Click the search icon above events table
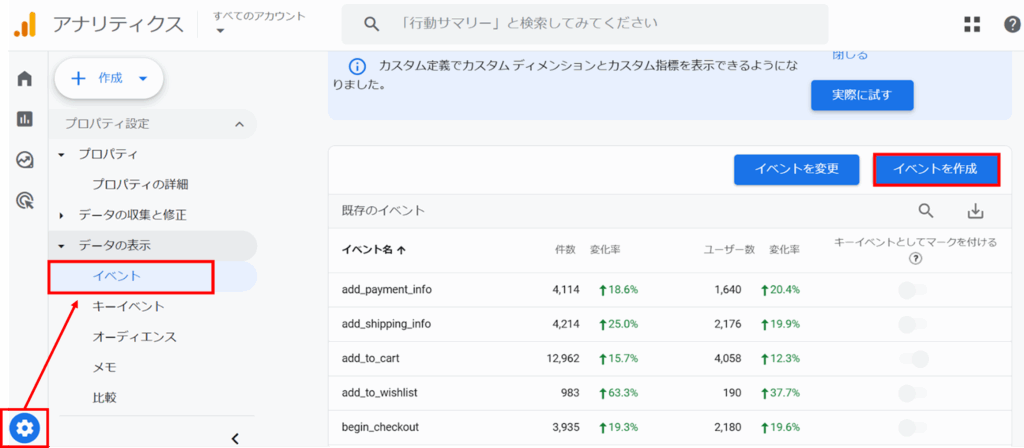Viewport: 1024px width, 448px height. [926, 211]
